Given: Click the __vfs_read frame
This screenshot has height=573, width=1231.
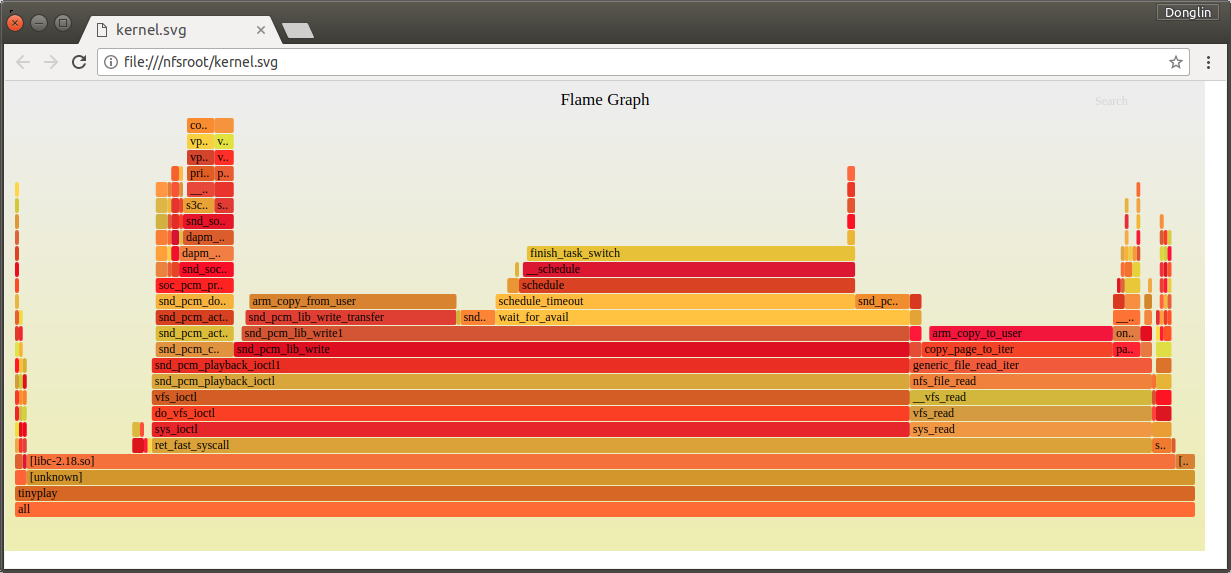Looking at the screenshot, I should [1031, 397].
